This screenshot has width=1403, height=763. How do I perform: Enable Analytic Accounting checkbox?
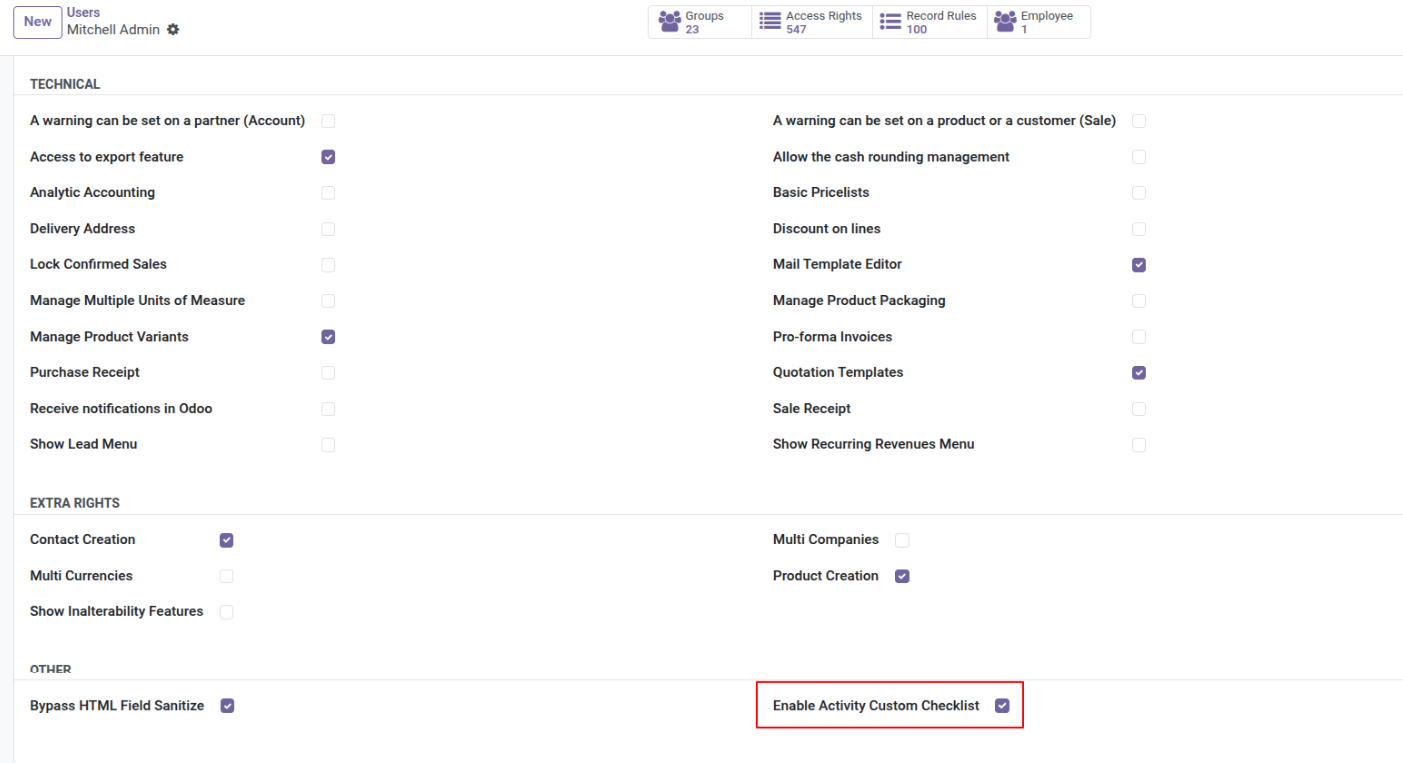[x=328, y=193]
